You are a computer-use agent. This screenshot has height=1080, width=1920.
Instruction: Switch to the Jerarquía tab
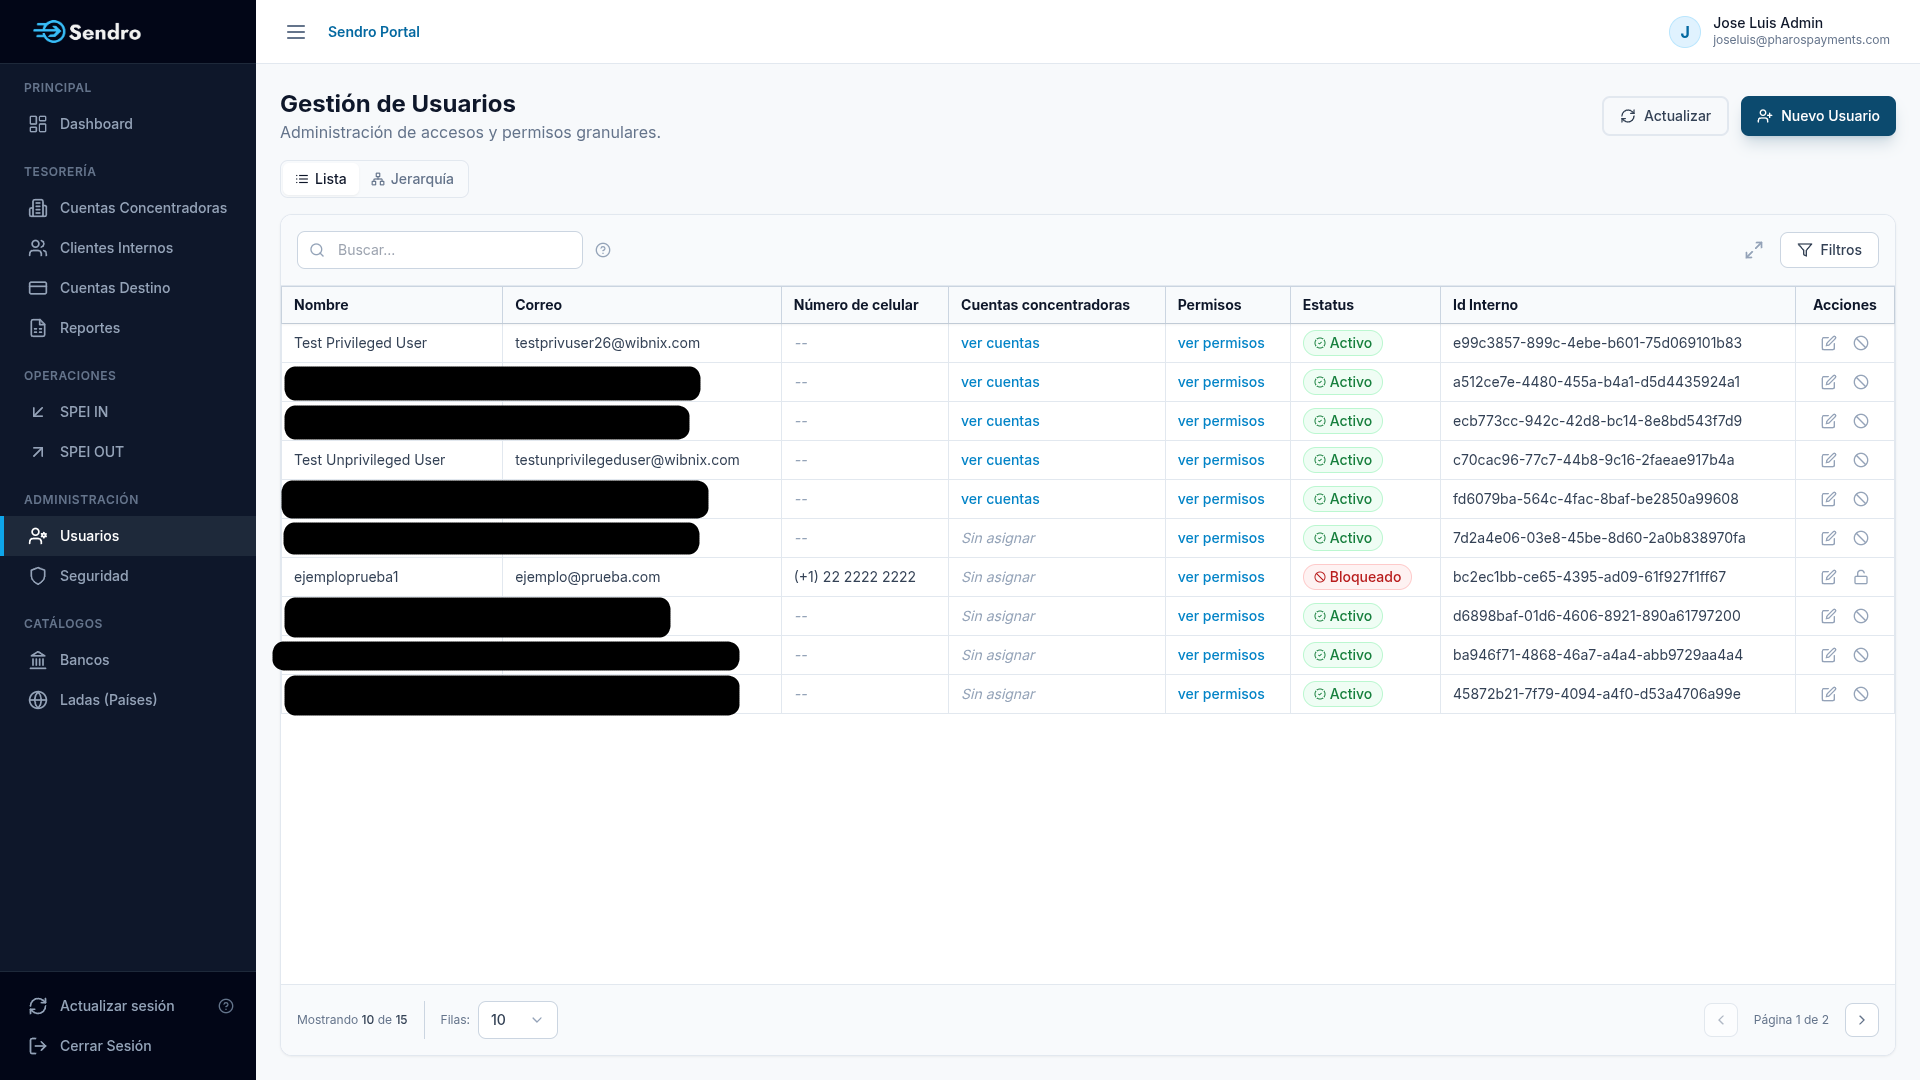(412, 179)
